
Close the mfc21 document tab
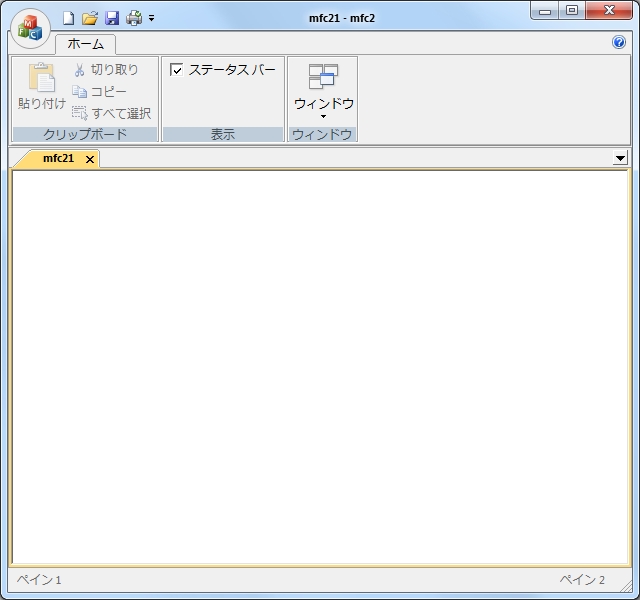[90, 160]
